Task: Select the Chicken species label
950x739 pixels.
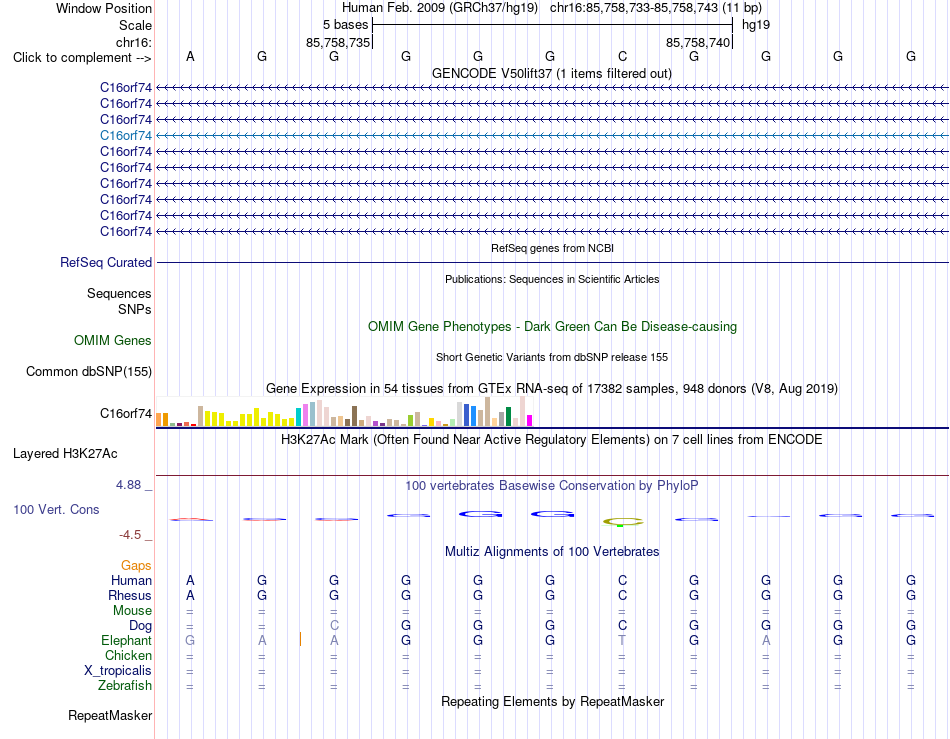Action: pos(128,656)
